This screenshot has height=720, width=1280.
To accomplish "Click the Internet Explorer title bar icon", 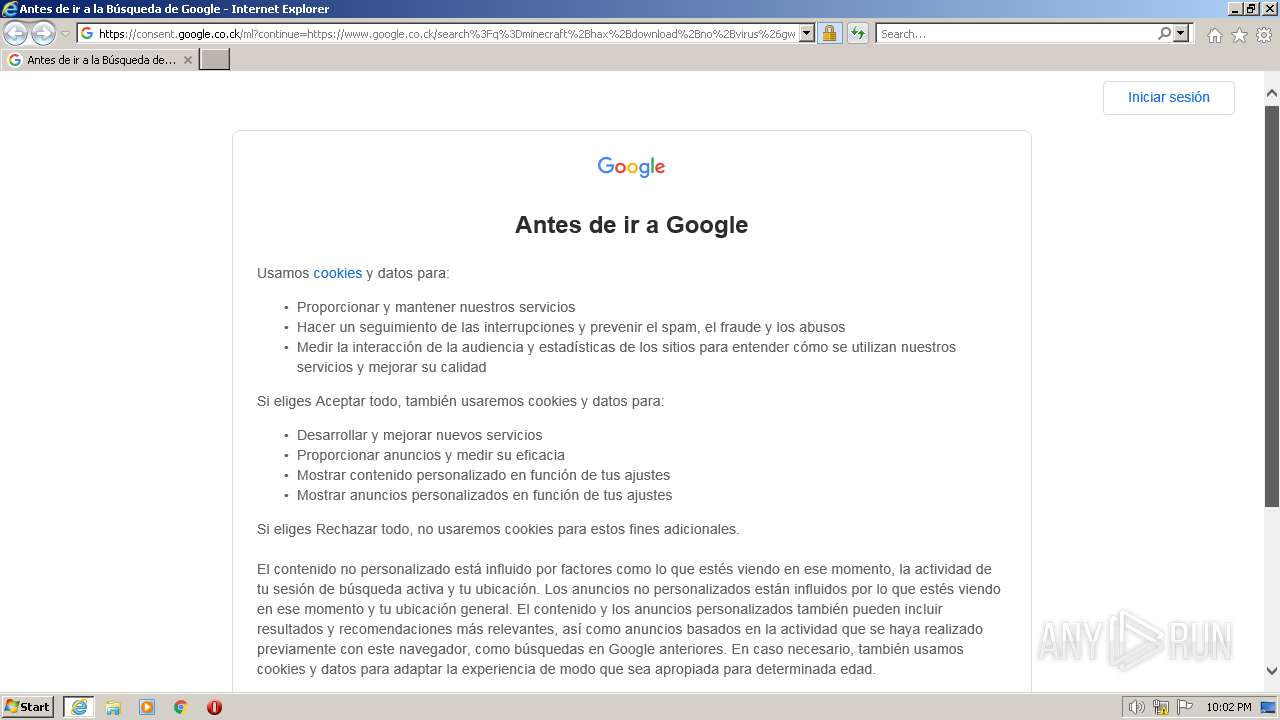I will (10, 9).
